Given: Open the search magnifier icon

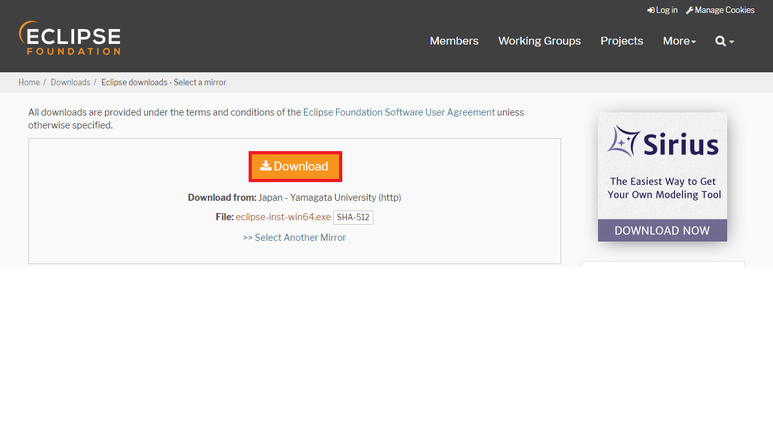Looking at the screenshot, I should click(x=724, y=41).
